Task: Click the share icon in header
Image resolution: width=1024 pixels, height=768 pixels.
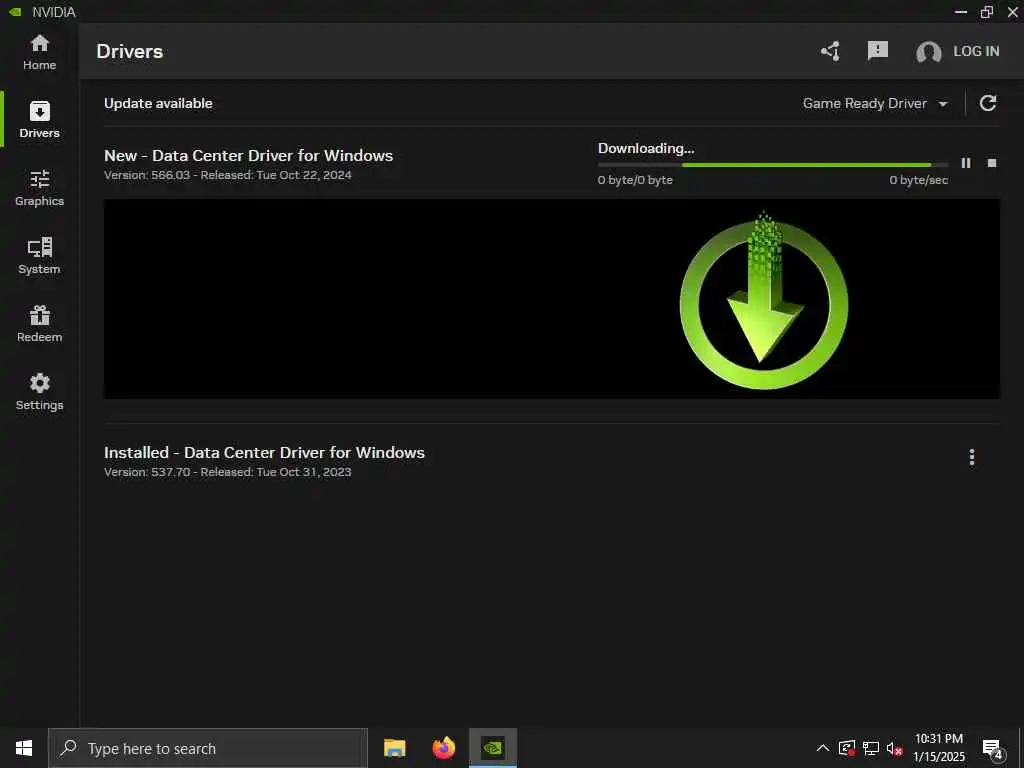Action: [830, 51]
